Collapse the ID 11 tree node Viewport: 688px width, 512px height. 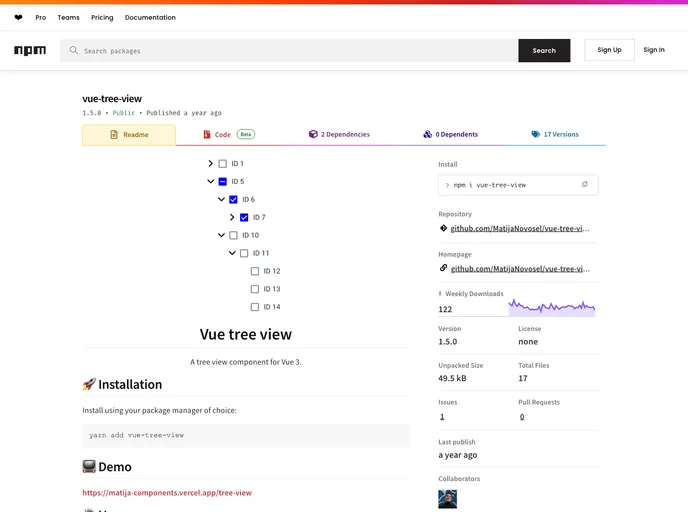232,253
